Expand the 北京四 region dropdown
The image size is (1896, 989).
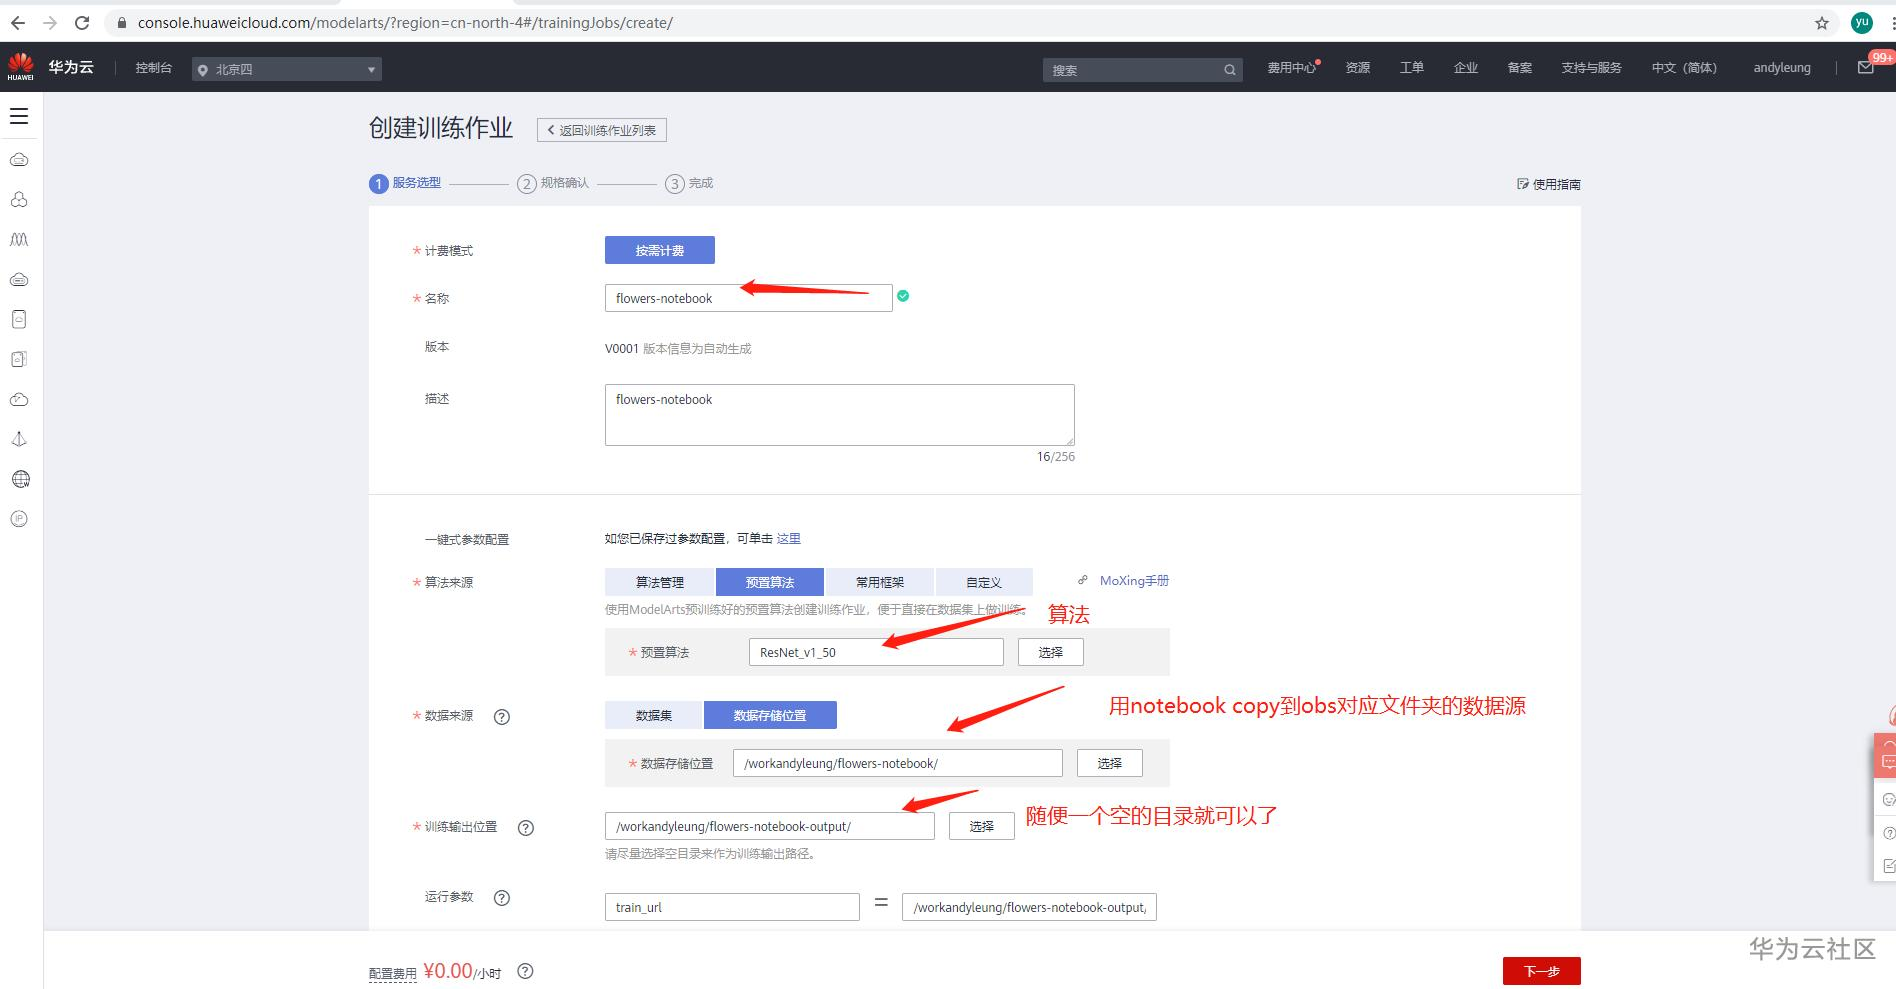pos(287,69)
